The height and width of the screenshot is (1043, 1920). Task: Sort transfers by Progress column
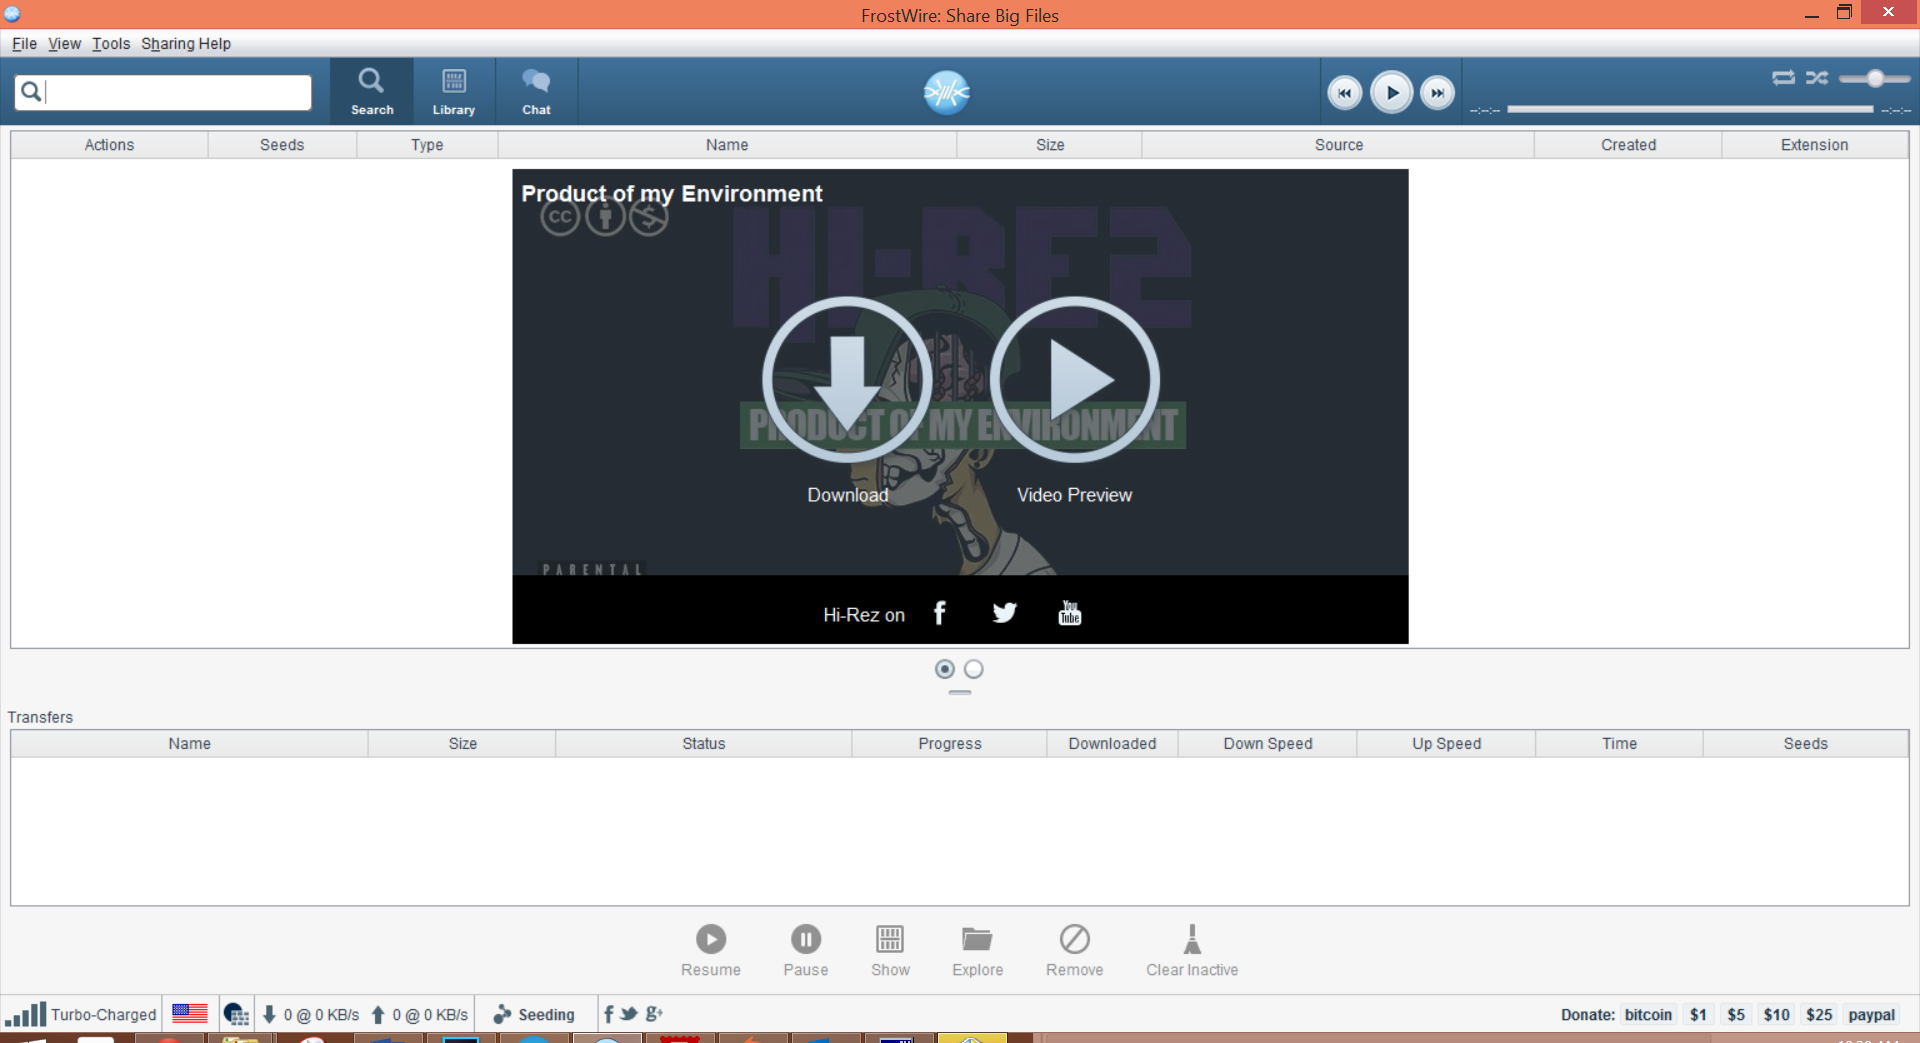(x=949, y=744)
